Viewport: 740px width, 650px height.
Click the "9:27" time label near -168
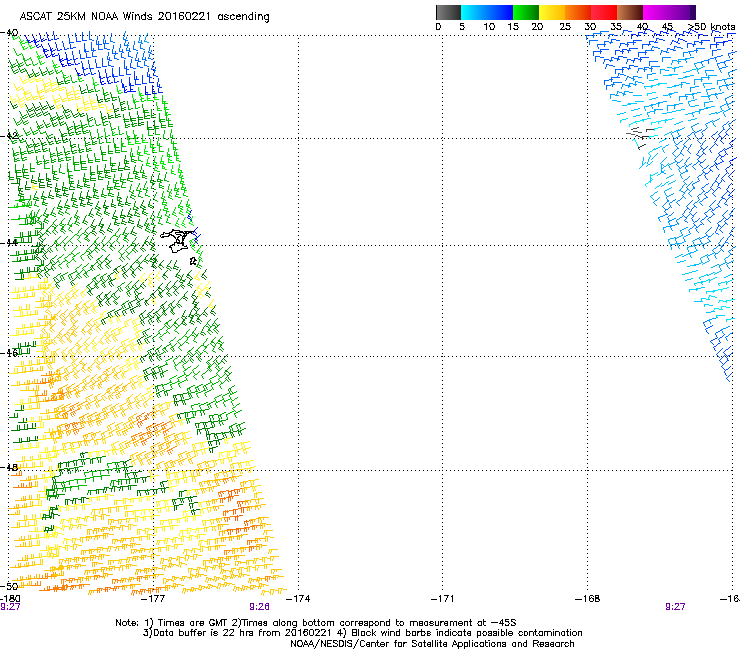click(x=675, y=607)
